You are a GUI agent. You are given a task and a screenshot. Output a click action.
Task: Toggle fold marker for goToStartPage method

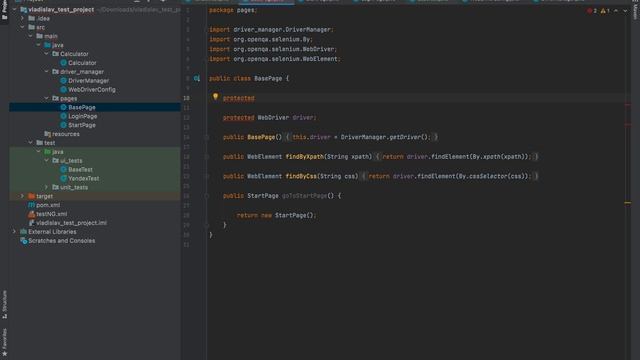pyautogui.click(x=207, y=196)
